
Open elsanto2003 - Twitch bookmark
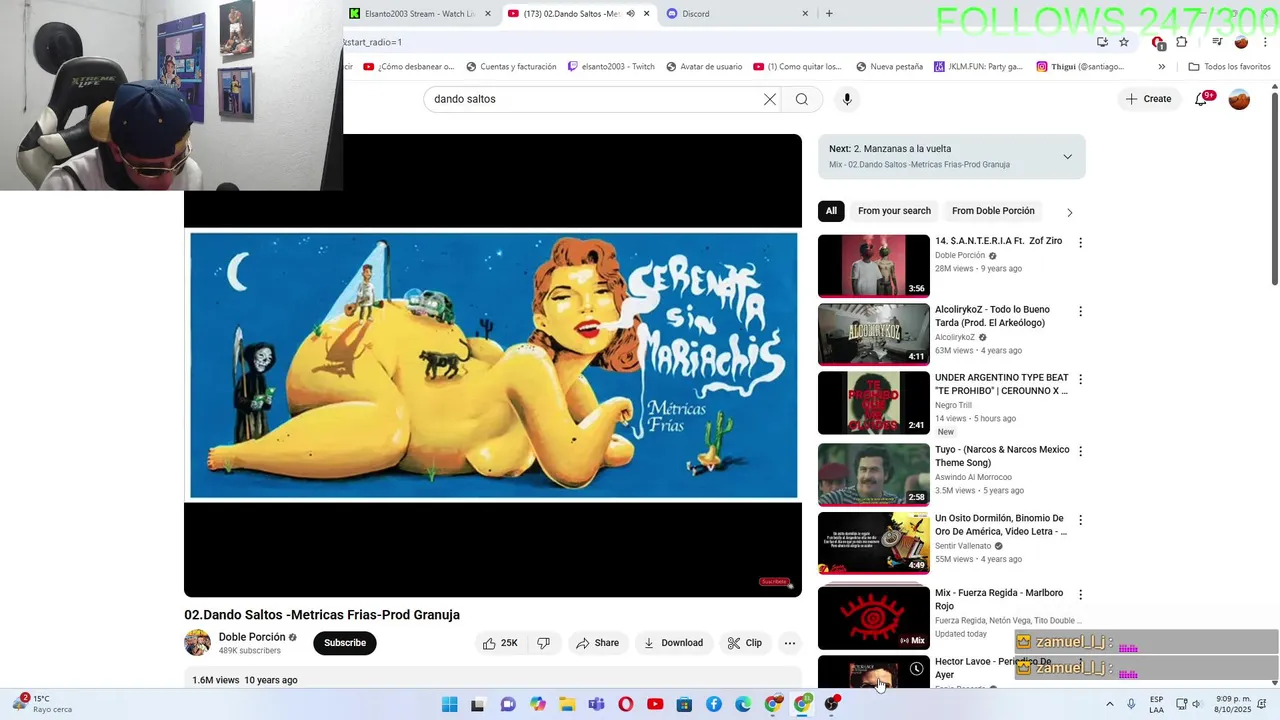click(610, 67)
